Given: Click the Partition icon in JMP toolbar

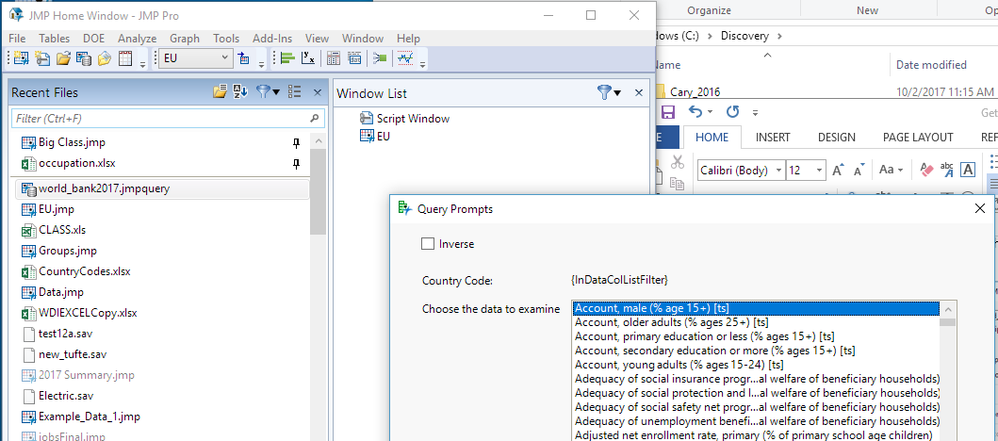Looking at the screenshot, I should (x=380, y=59).
